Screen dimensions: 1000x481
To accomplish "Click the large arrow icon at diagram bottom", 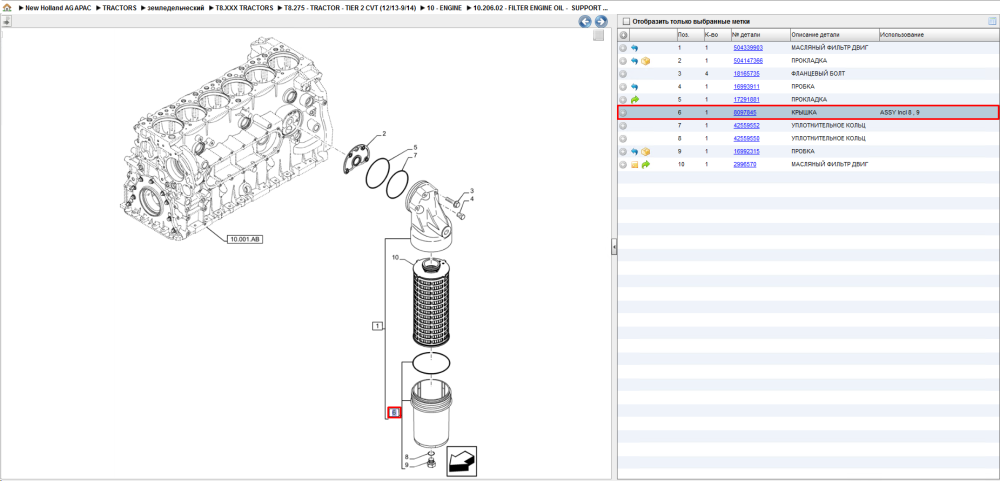I will click(461, 461).
